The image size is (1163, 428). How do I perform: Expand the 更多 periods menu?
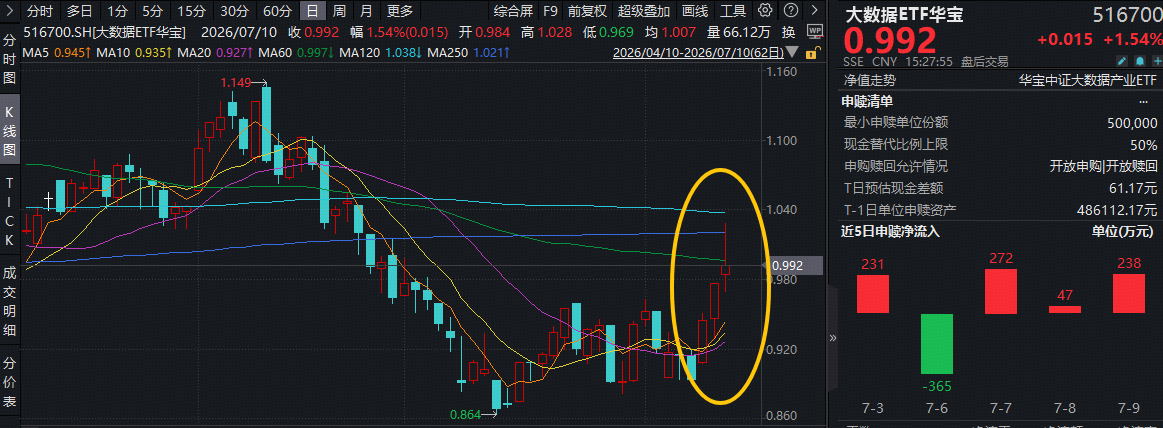[400, 10]
